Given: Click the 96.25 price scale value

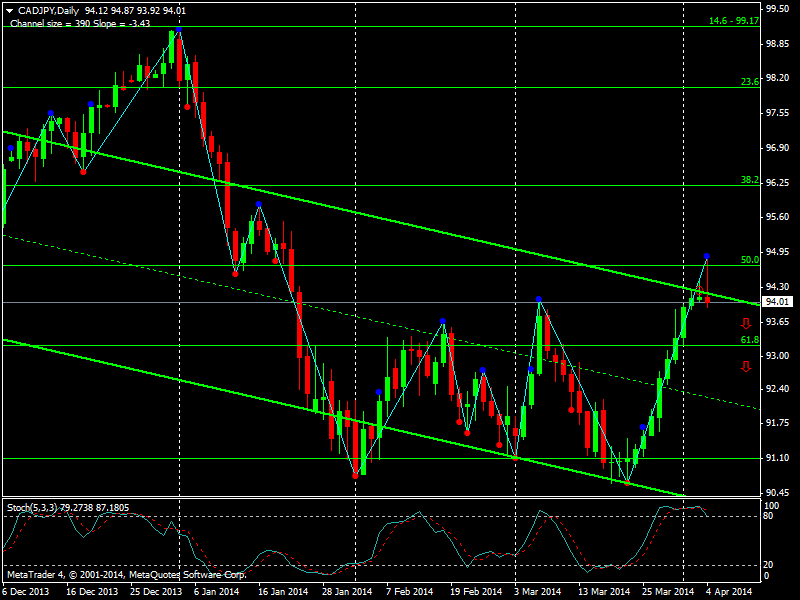Looking at the screenshot, I should [x=778, y=182].
